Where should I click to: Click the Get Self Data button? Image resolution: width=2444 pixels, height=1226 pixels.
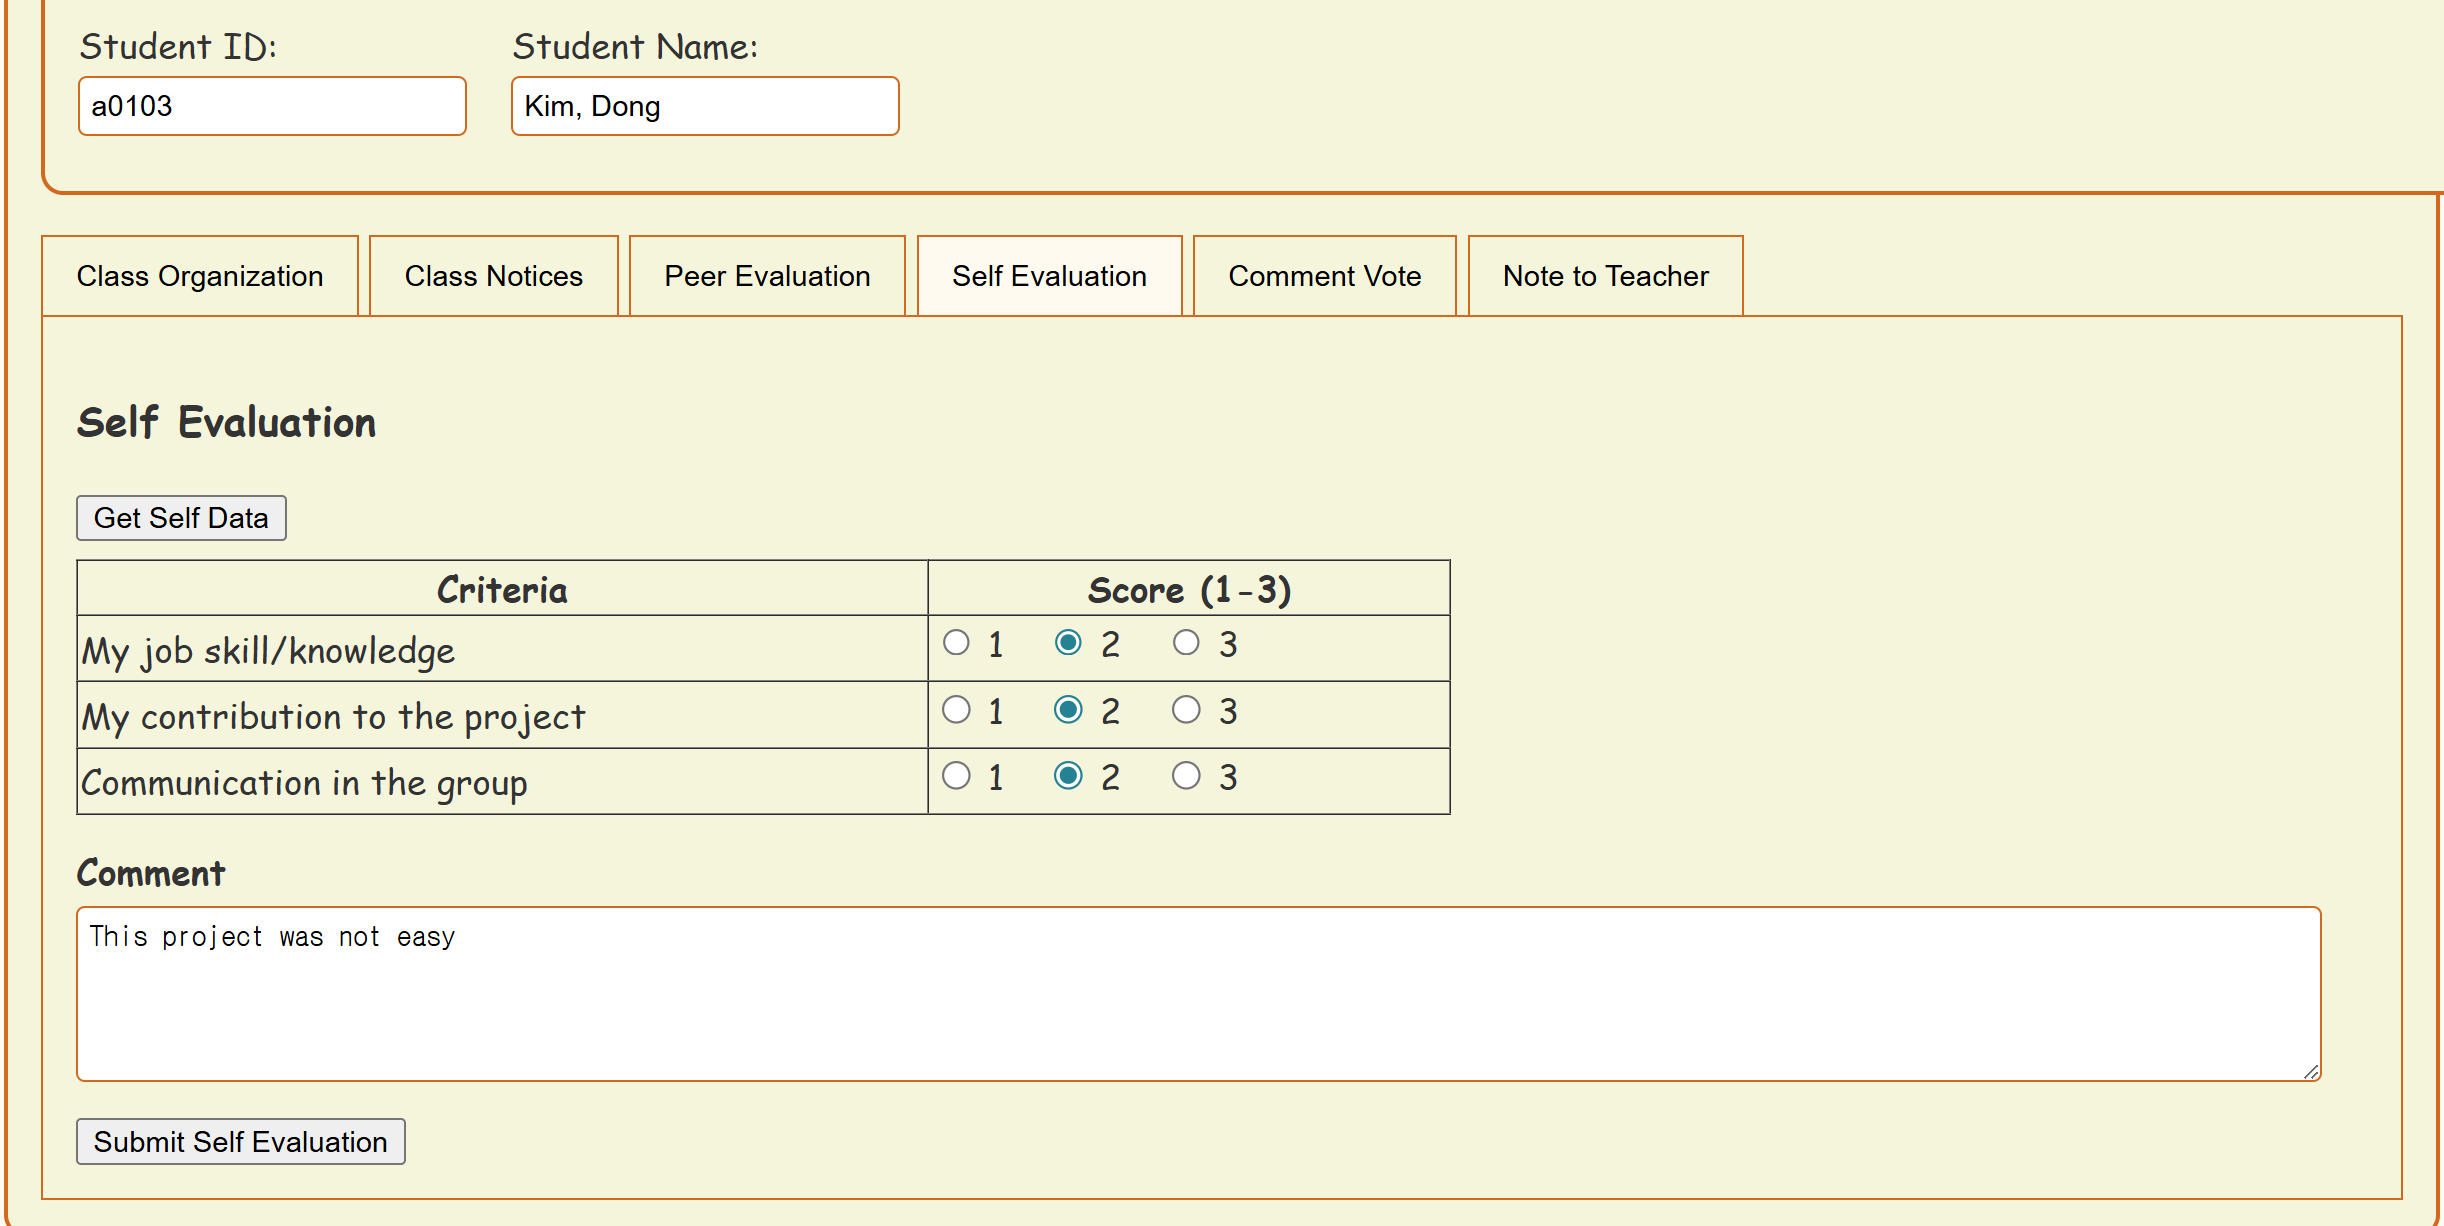[181, 518]
